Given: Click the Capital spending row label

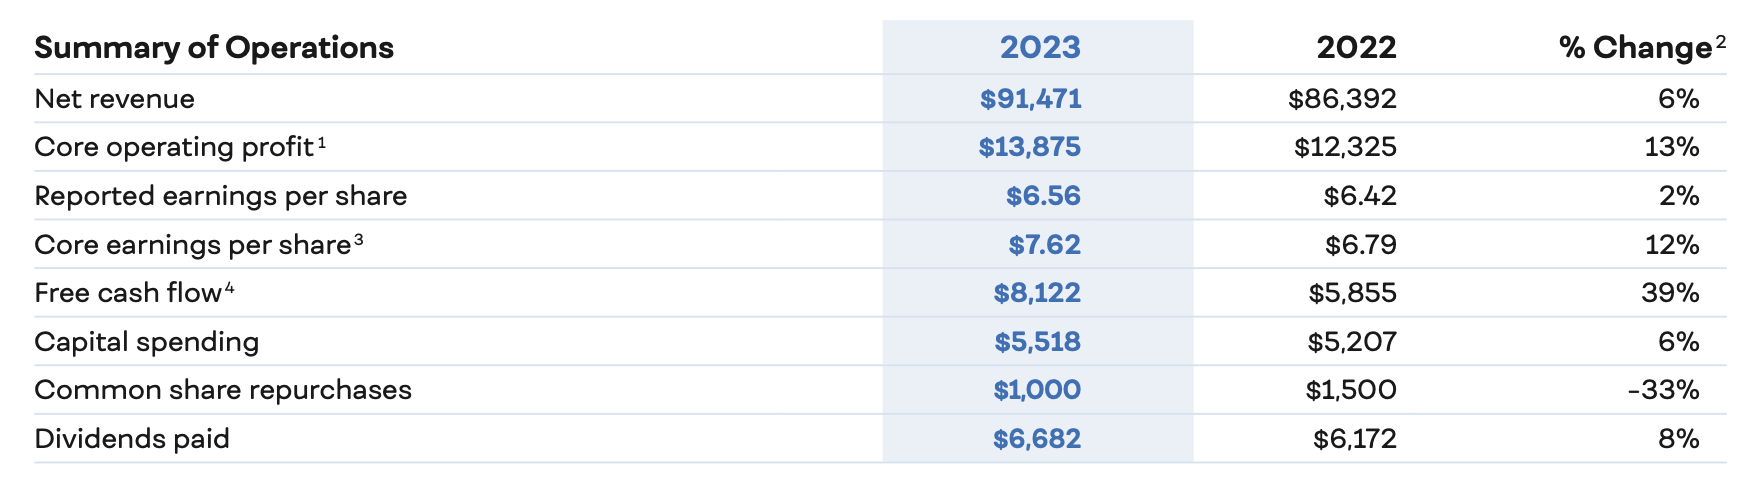Looking at the screenshot, I should [146, 342].
